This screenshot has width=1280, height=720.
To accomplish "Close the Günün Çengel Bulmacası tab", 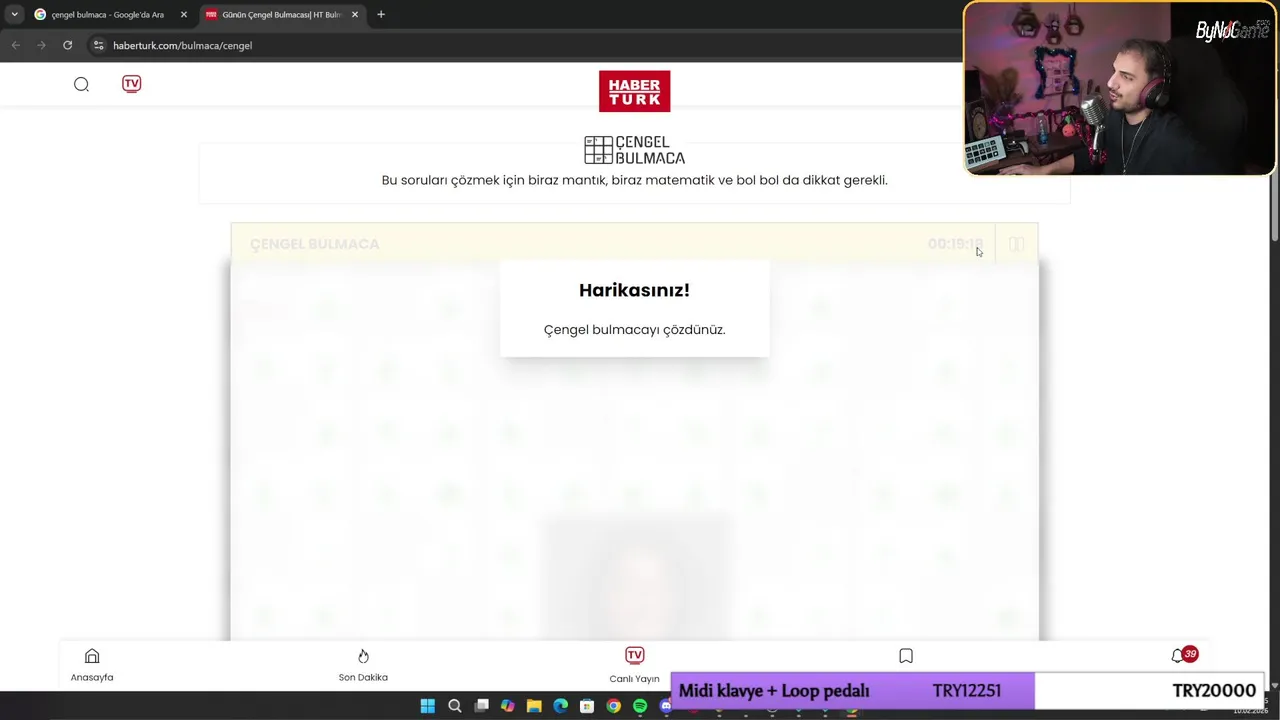I will point(355,14).
